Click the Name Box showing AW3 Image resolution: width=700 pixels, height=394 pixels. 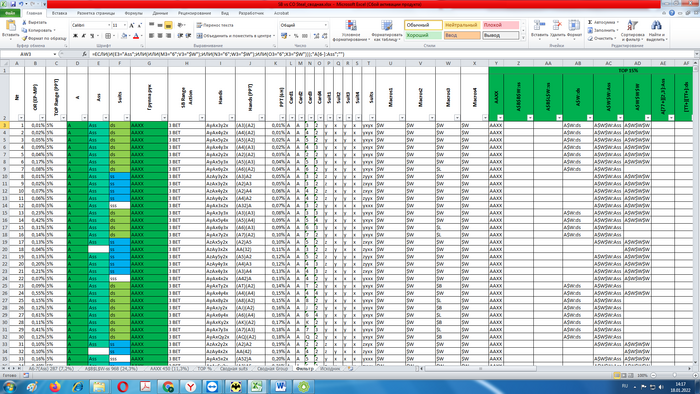[28, 54]
